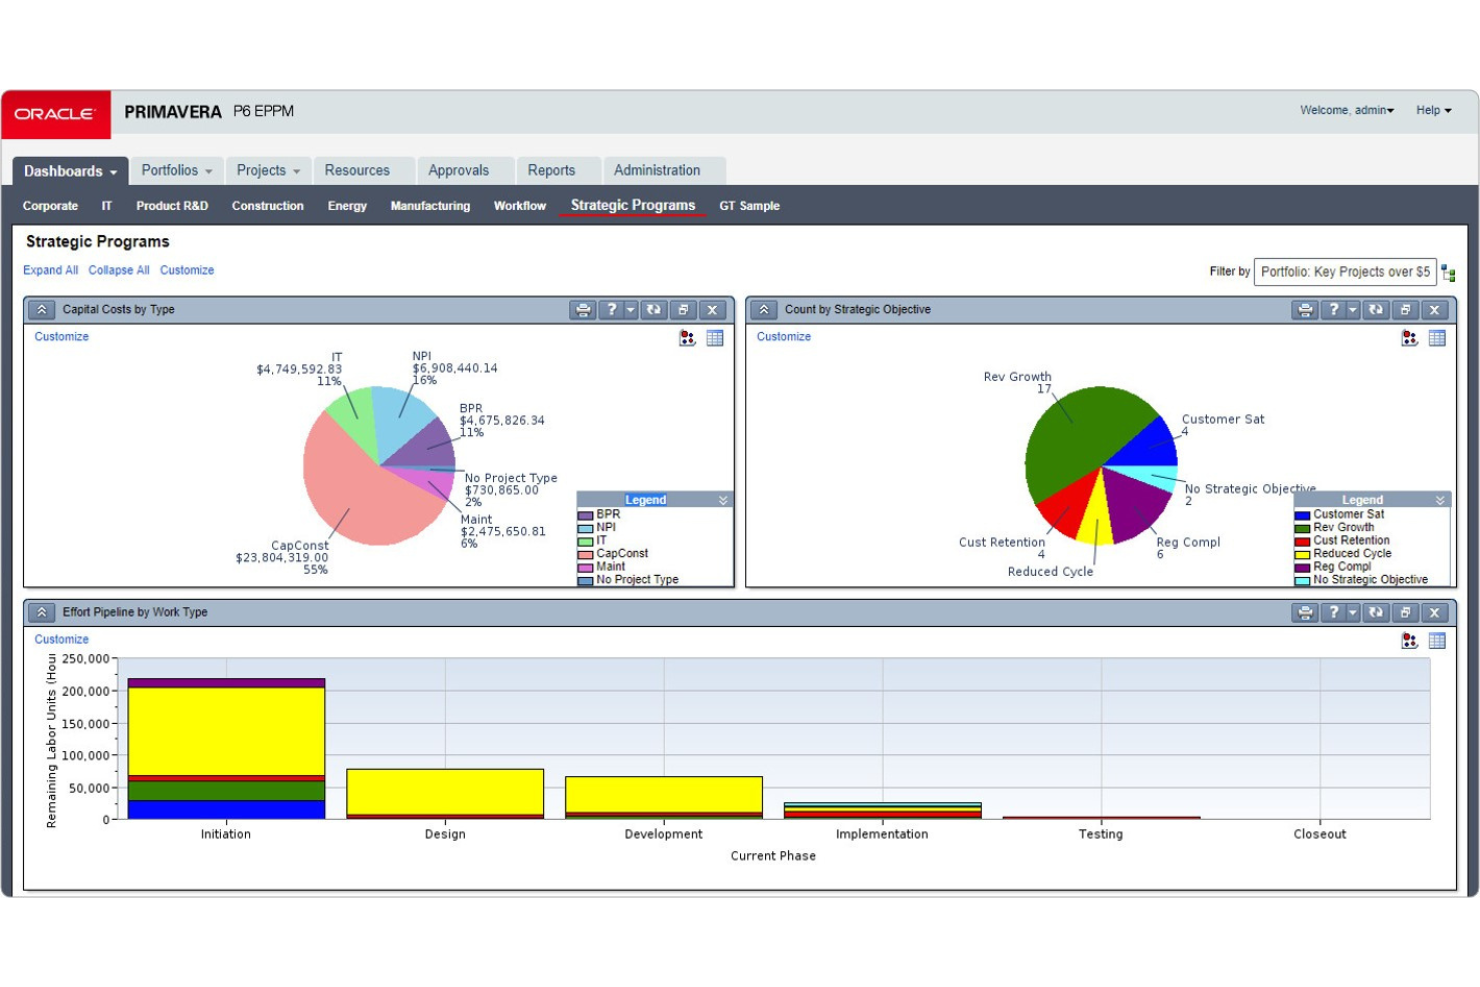Collapse the Effort Pipeline by Work Type portlet

click(42, 613)
